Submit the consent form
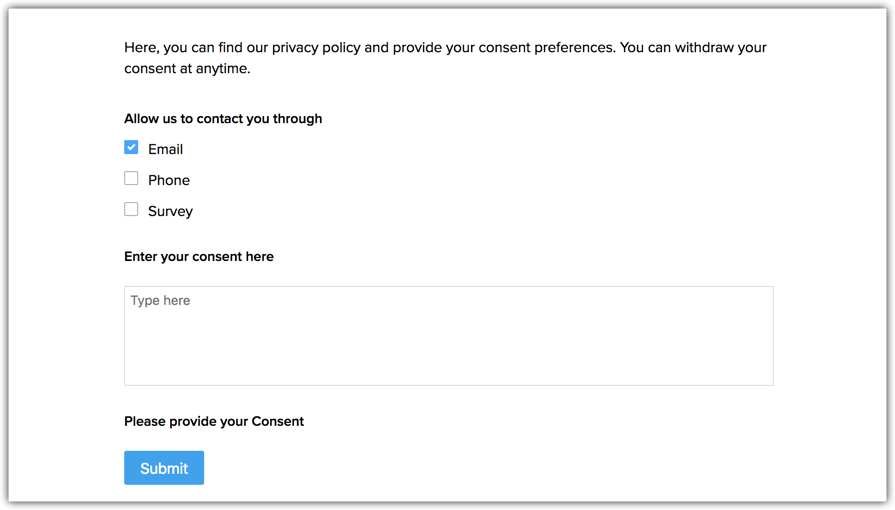Viewport: 895px width, 510px height. pos(164,468)
